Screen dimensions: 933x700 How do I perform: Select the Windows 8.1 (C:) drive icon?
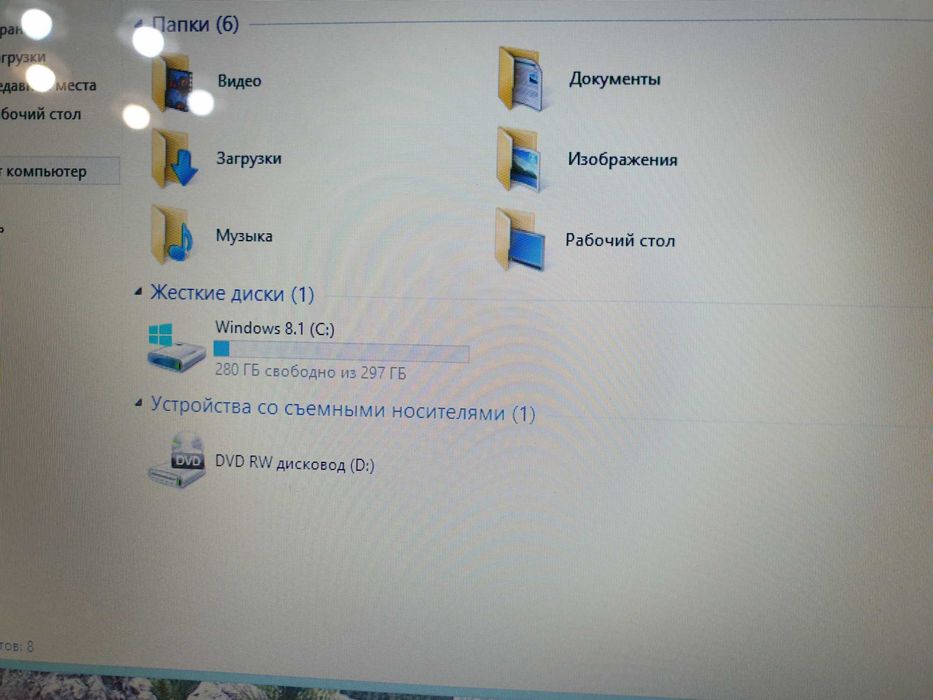pos(176,348)
